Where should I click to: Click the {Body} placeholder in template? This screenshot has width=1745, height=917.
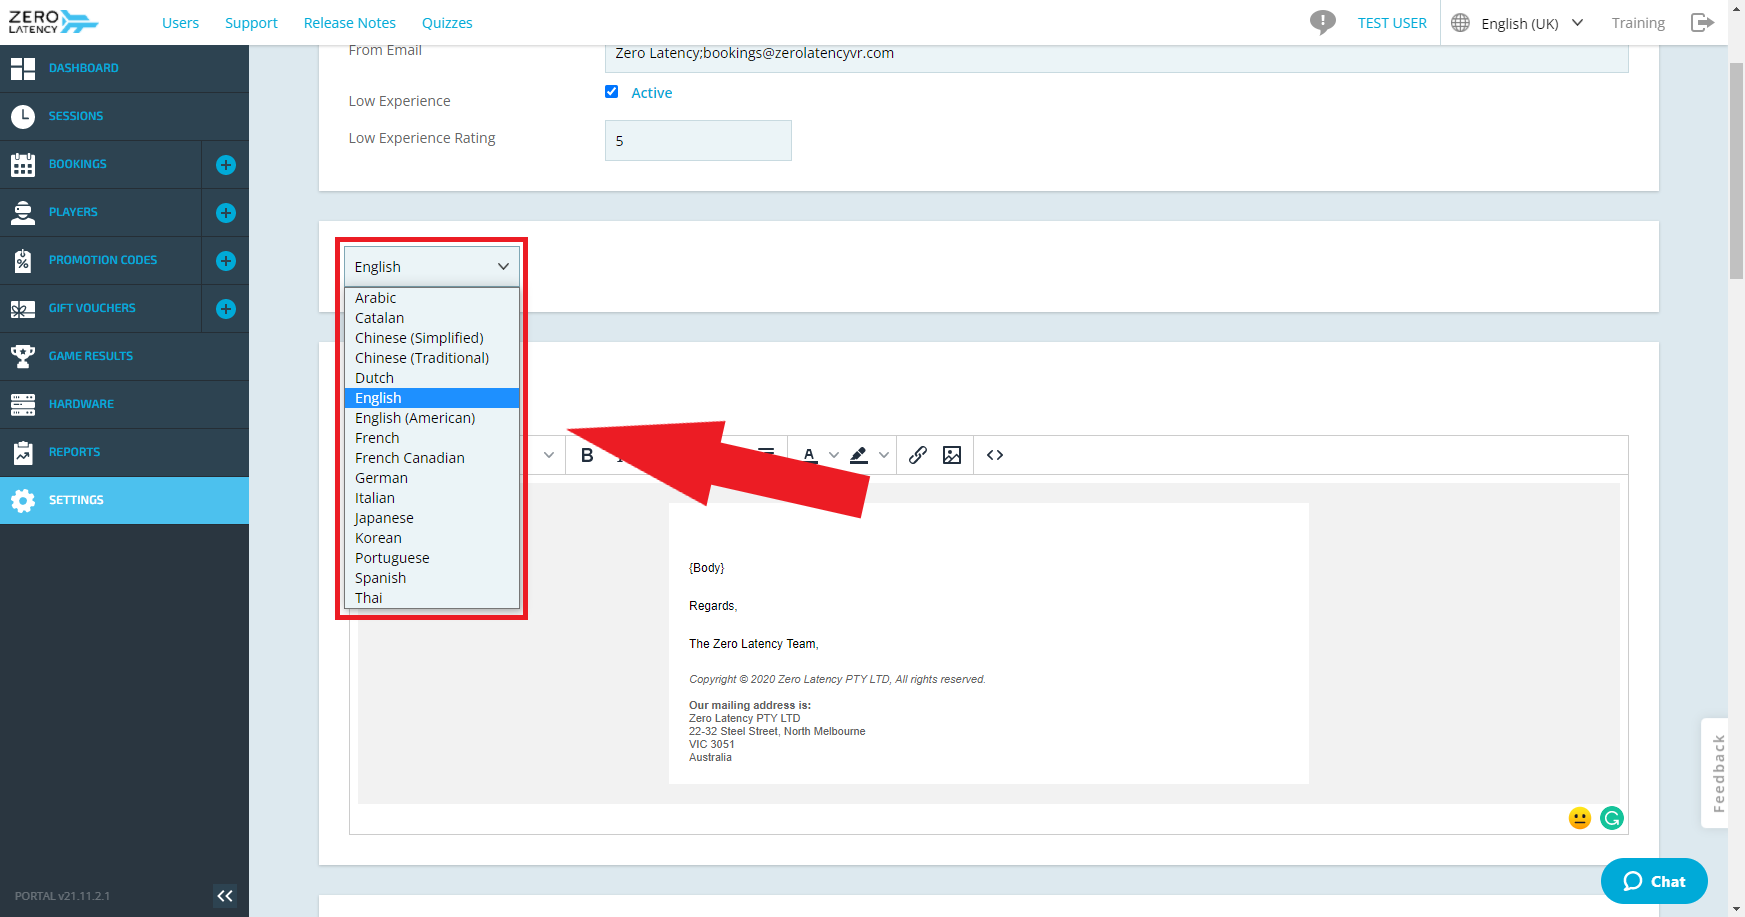click(x=707, y=568)
